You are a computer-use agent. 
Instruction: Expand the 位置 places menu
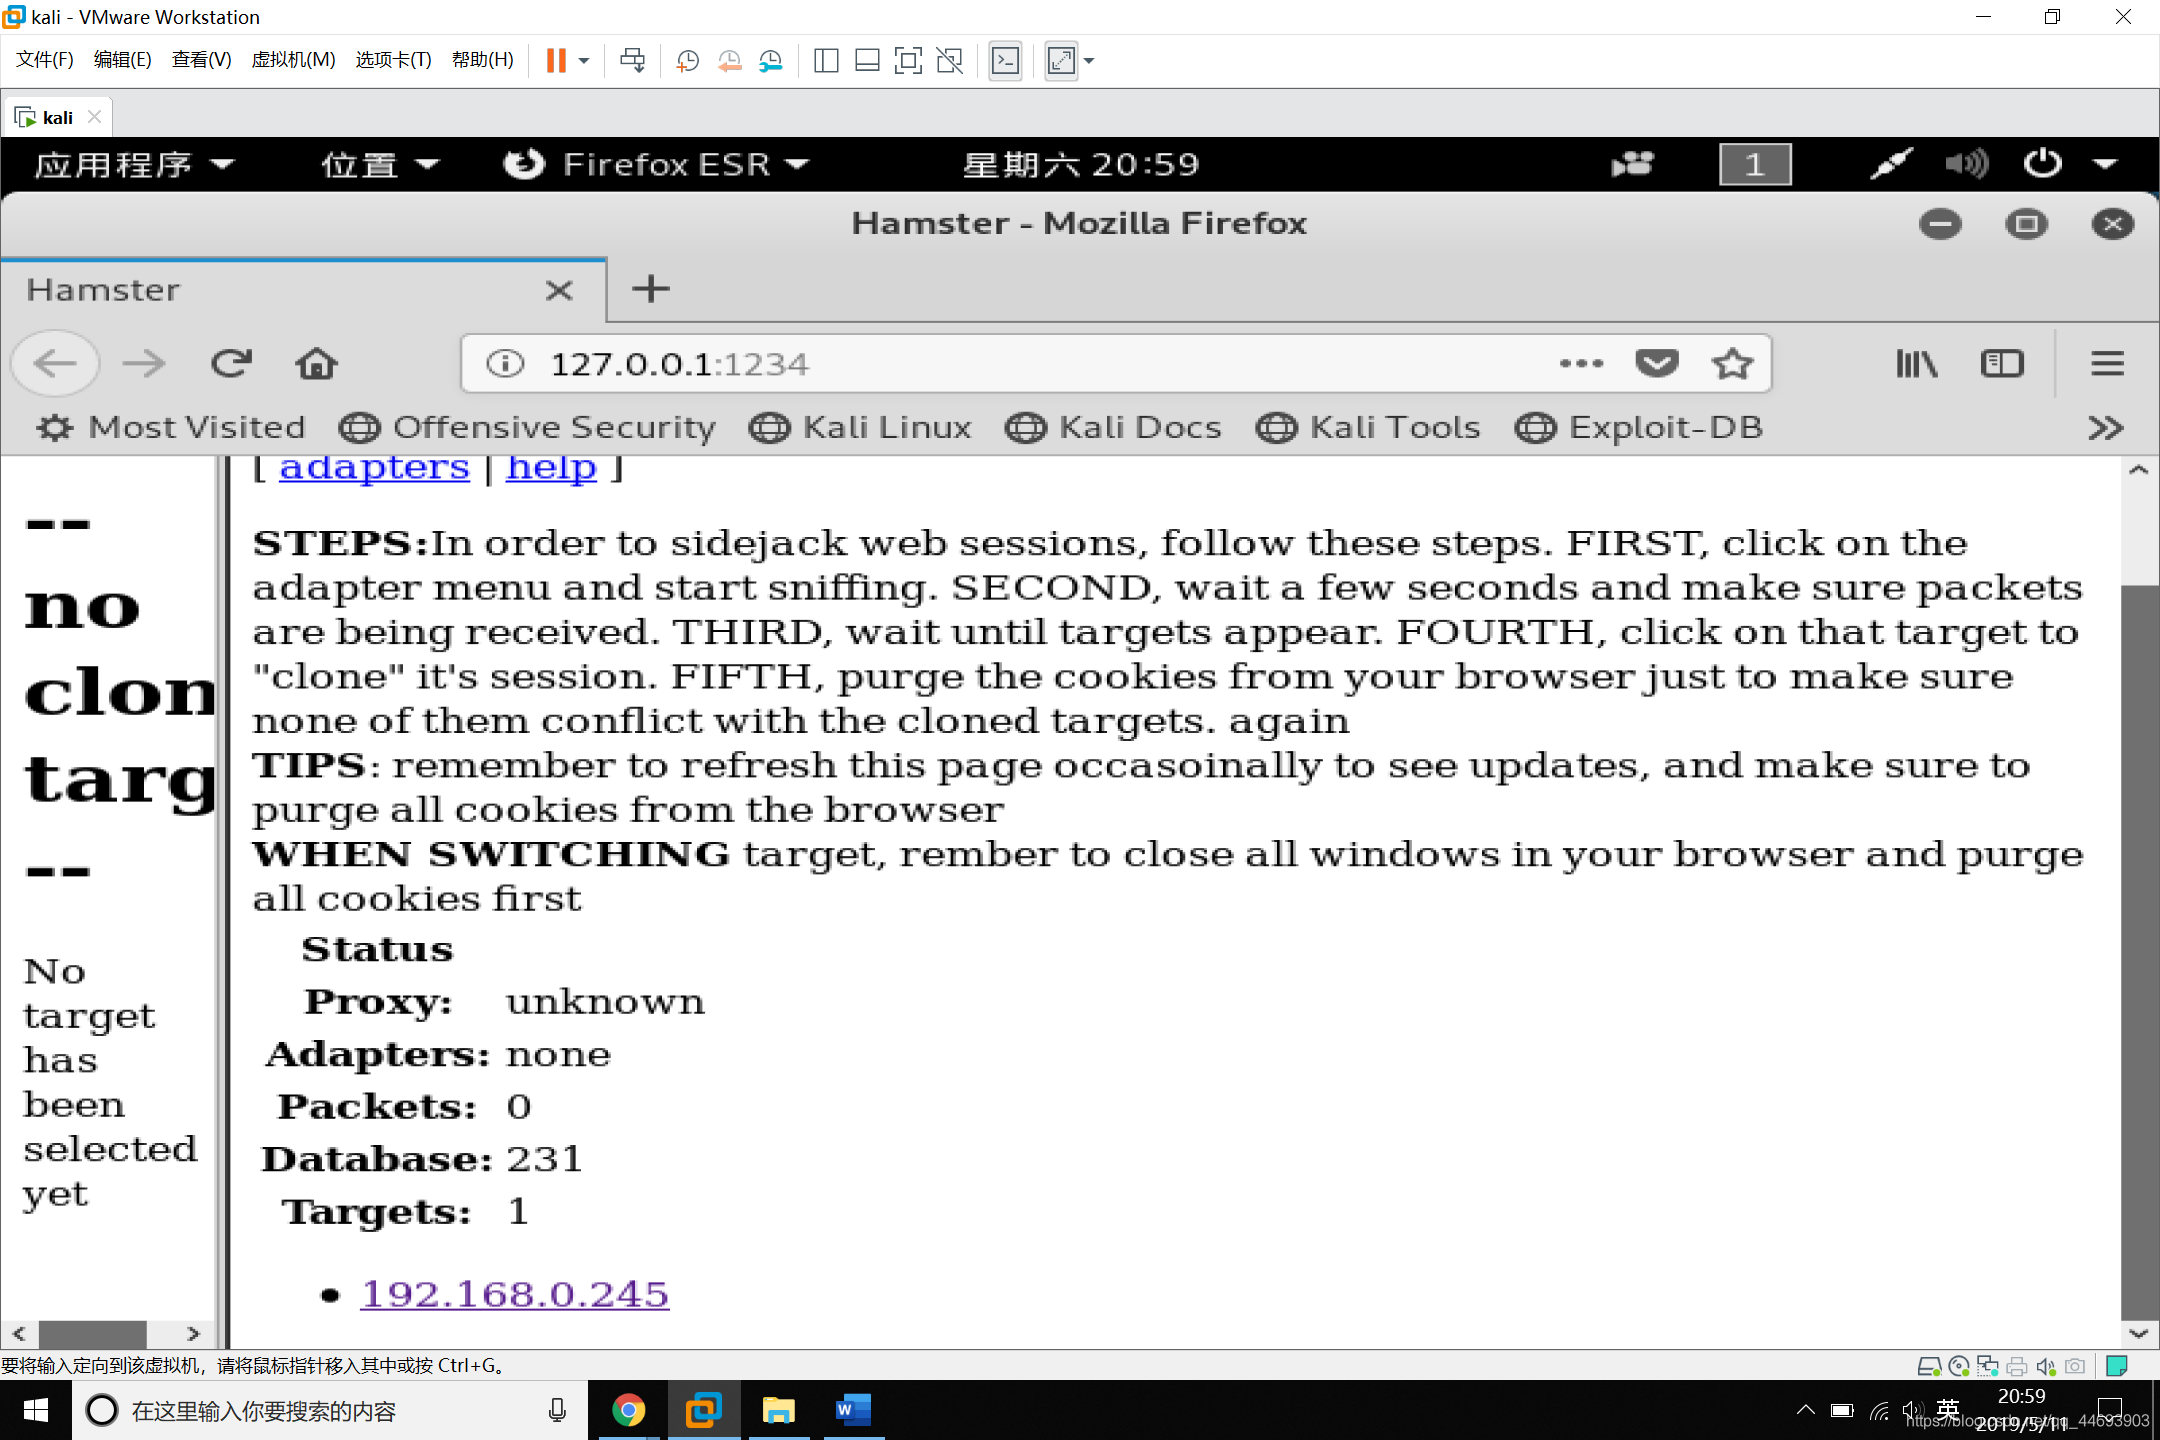pos(380,164)
